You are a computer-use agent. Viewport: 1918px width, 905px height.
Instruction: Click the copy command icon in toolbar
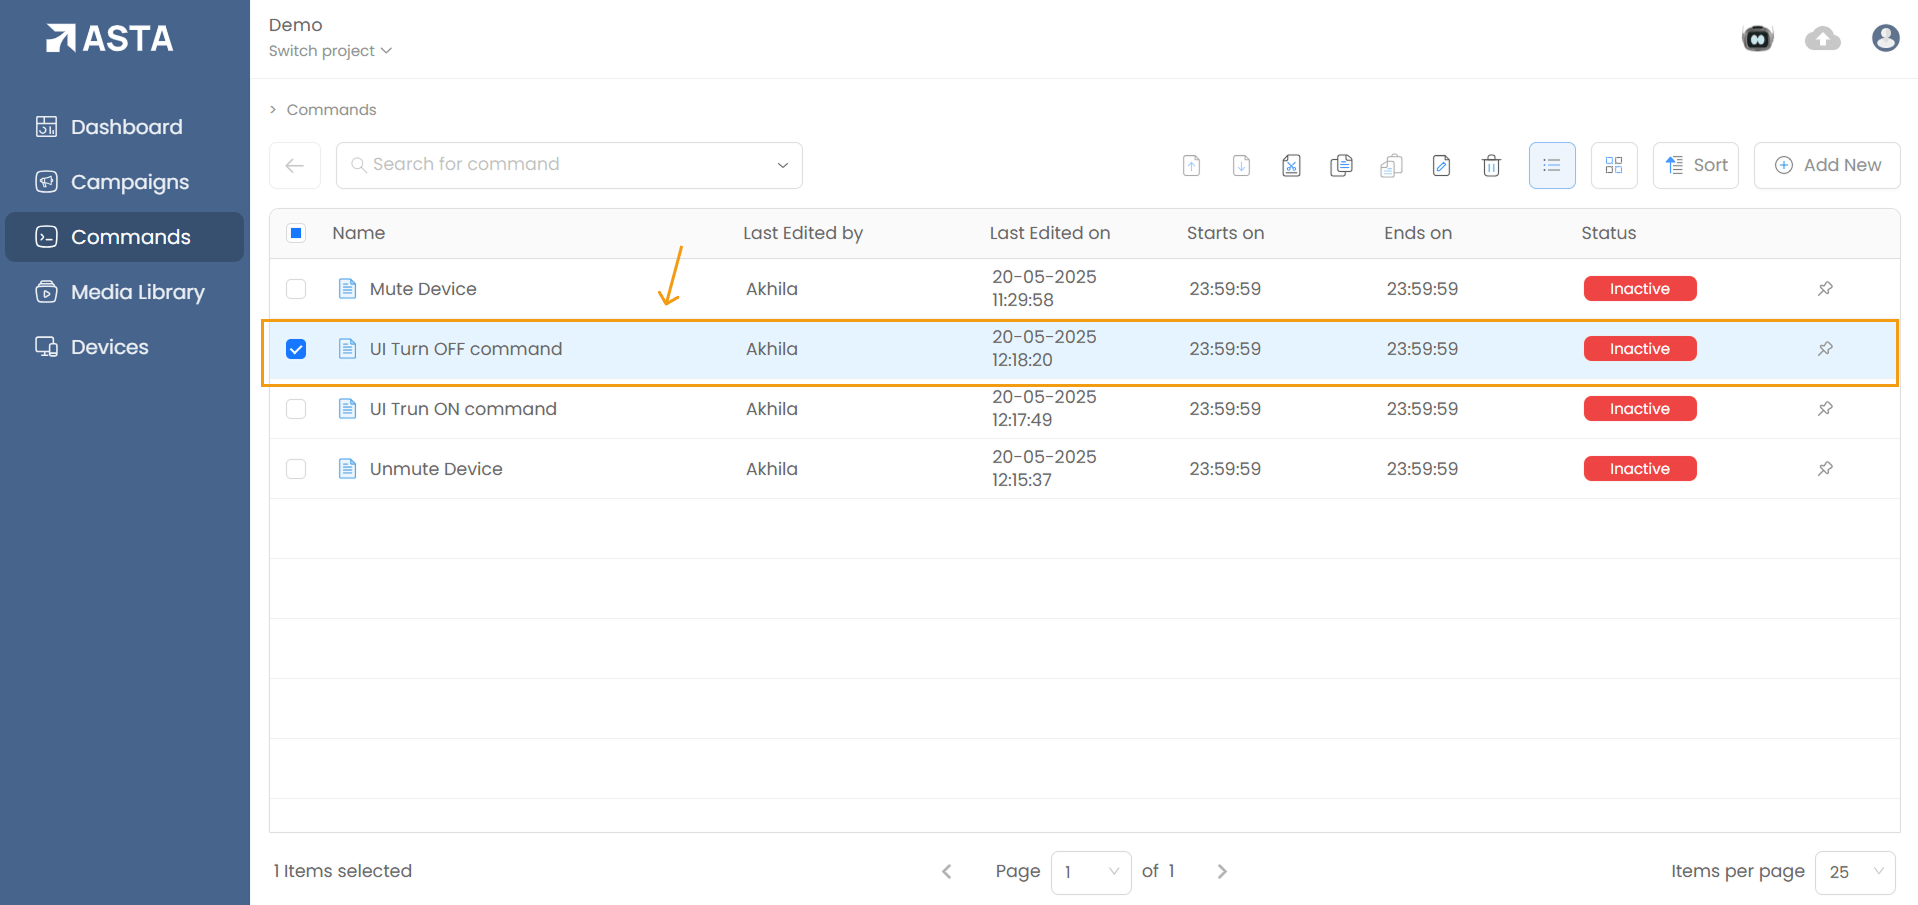(x=1341, y=166)
